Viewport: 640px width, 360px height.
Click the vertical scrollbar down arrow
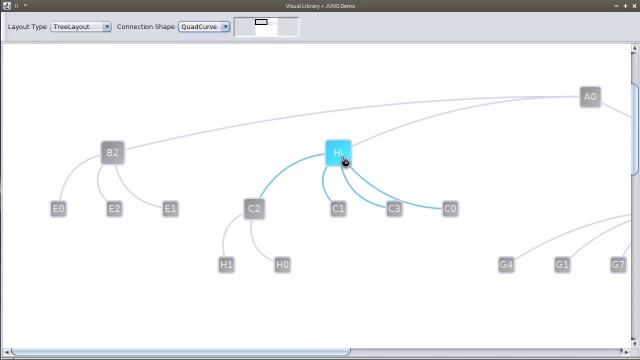point(635,344)
